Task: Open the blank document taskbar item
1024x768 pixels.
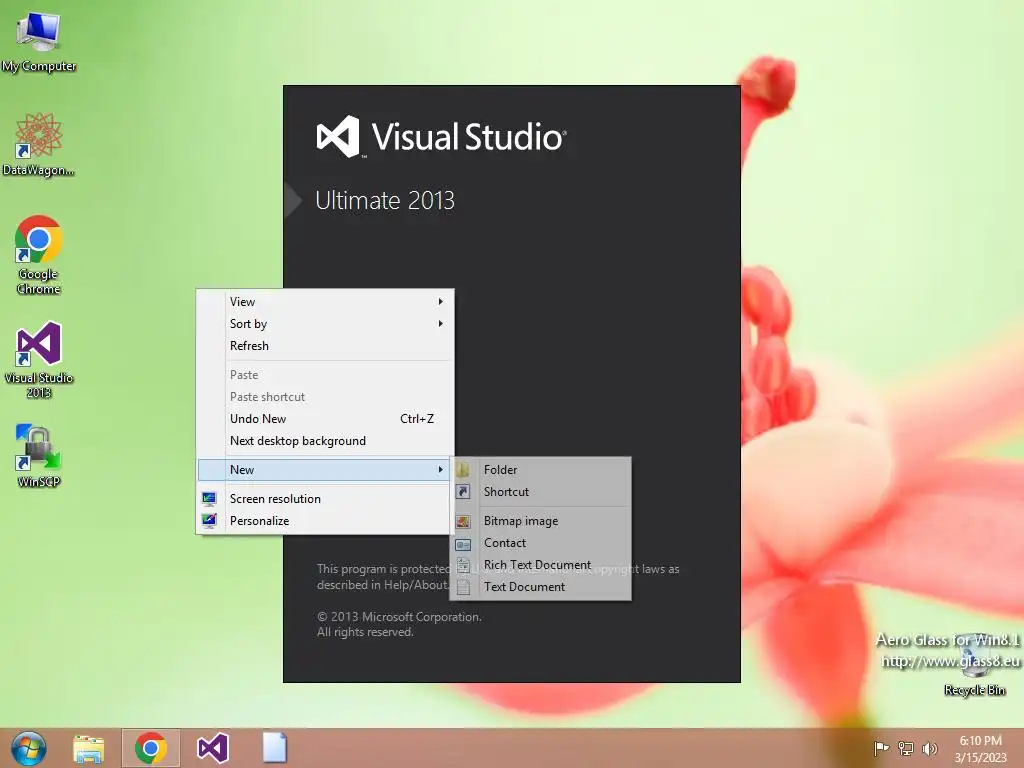Action: pyautogui.click(x=274, y=748)
